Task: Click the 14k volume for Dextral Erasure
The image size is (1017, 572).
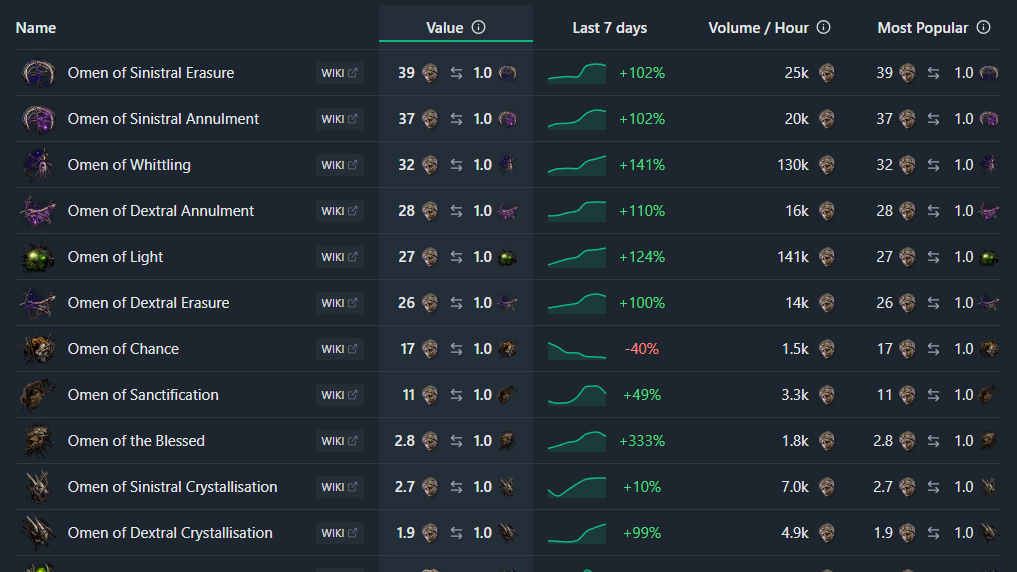Action: [796, 303]
